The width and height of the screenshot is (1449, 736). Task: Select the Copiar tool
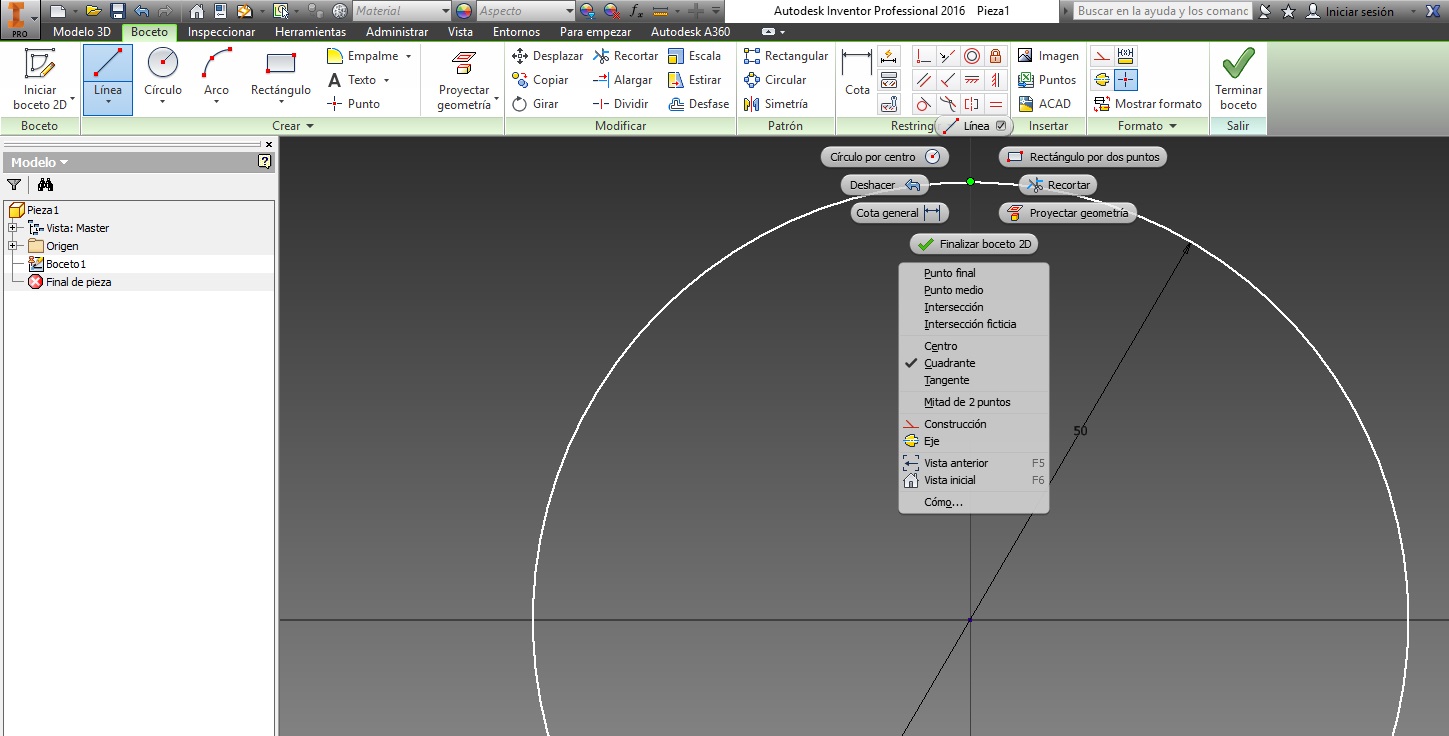[540, 80]
